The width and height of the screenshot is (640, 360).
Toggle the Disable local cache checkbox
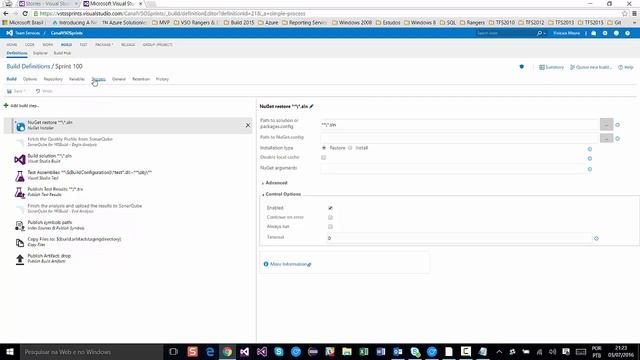[x=324, y=158]
